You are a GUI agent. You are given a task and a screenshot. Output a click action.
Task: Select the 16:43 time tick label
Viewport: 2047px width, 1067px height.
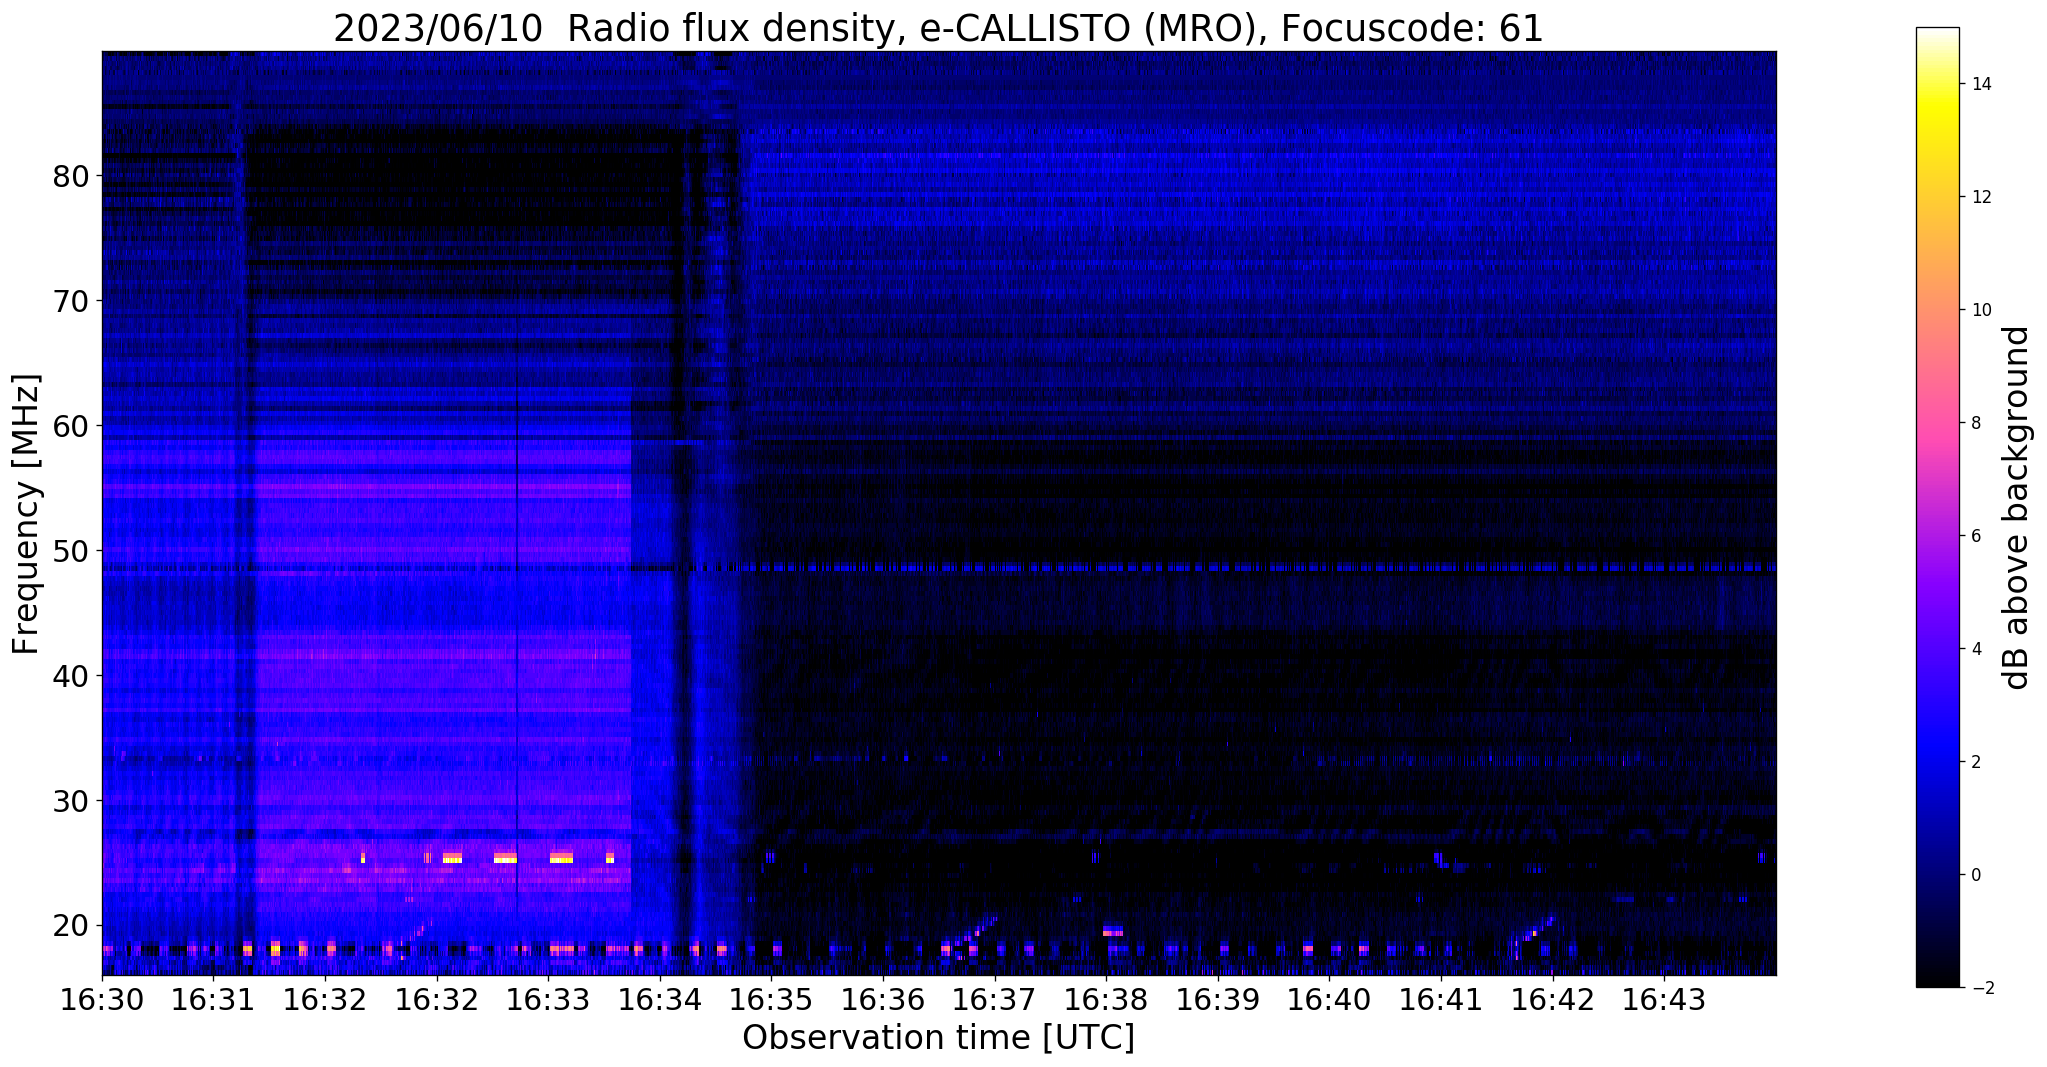(1664, 1000)
